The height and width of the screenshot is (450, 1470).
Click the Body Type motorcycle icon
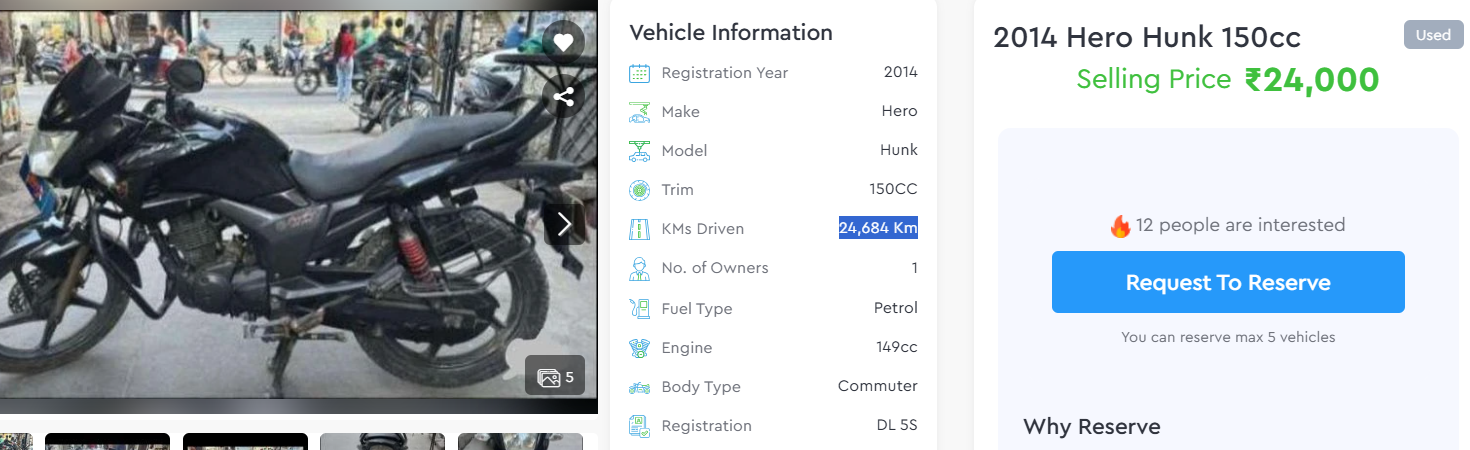[x=639, y=387]
